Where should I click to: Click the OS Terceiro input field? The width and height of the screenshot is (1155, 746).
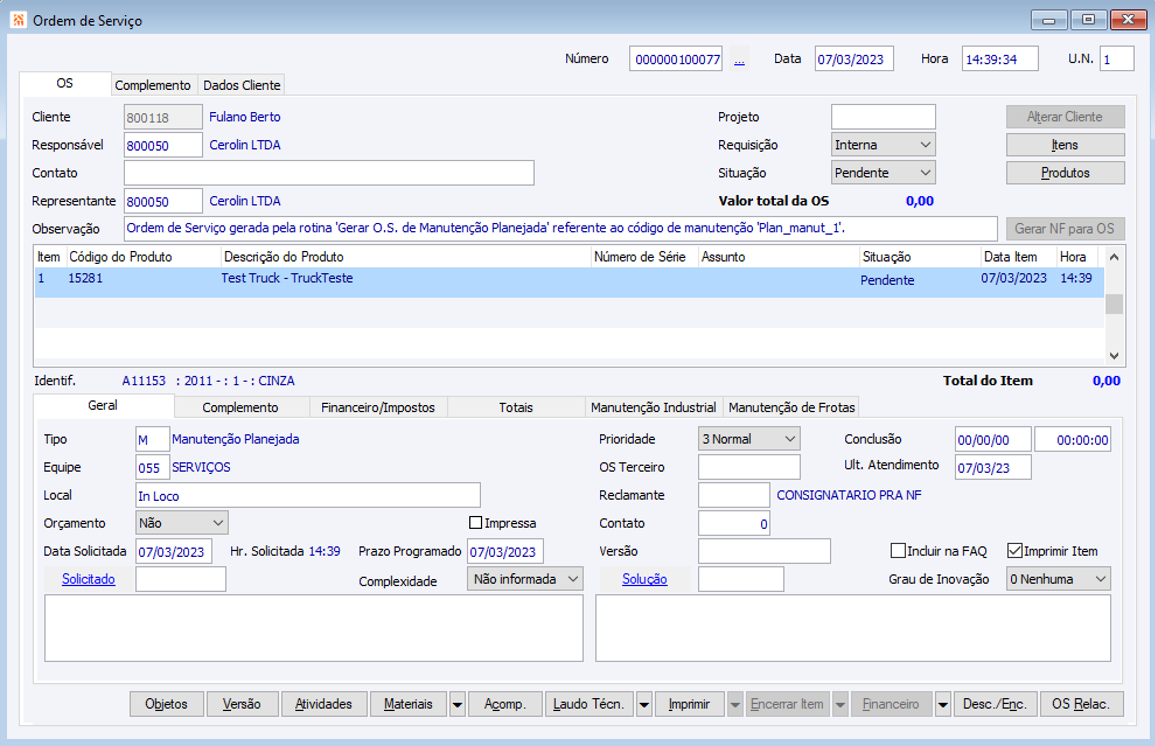(749, 467)
